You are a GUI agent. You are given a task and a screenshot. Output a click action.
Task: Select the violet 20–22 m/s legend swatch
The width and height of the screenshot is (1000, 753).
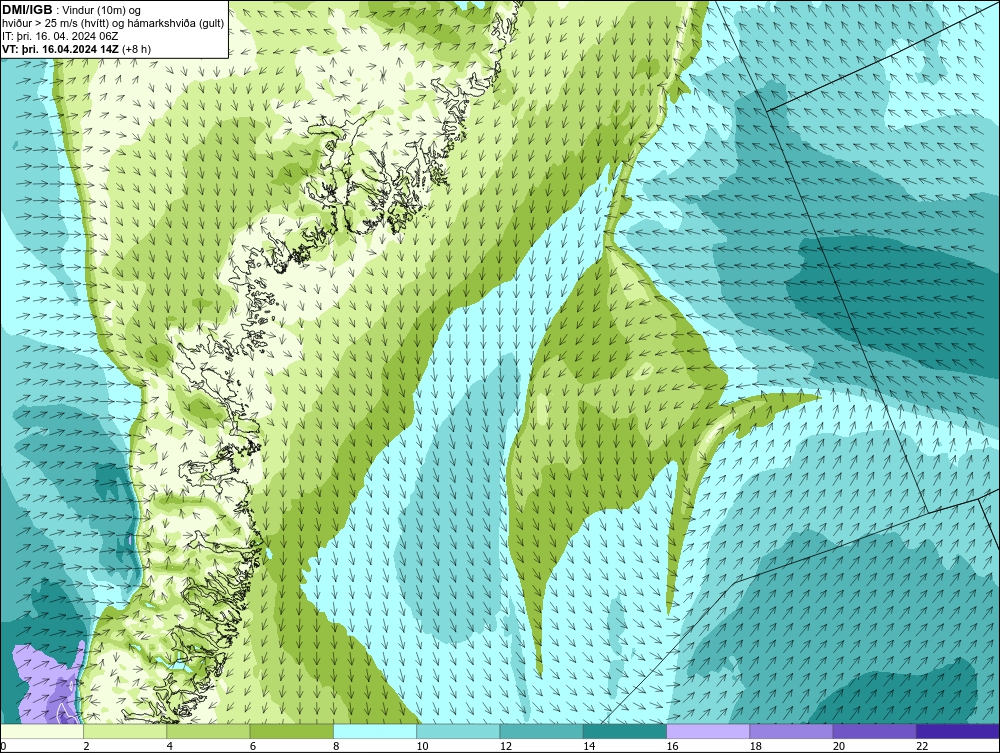[875, 731]
